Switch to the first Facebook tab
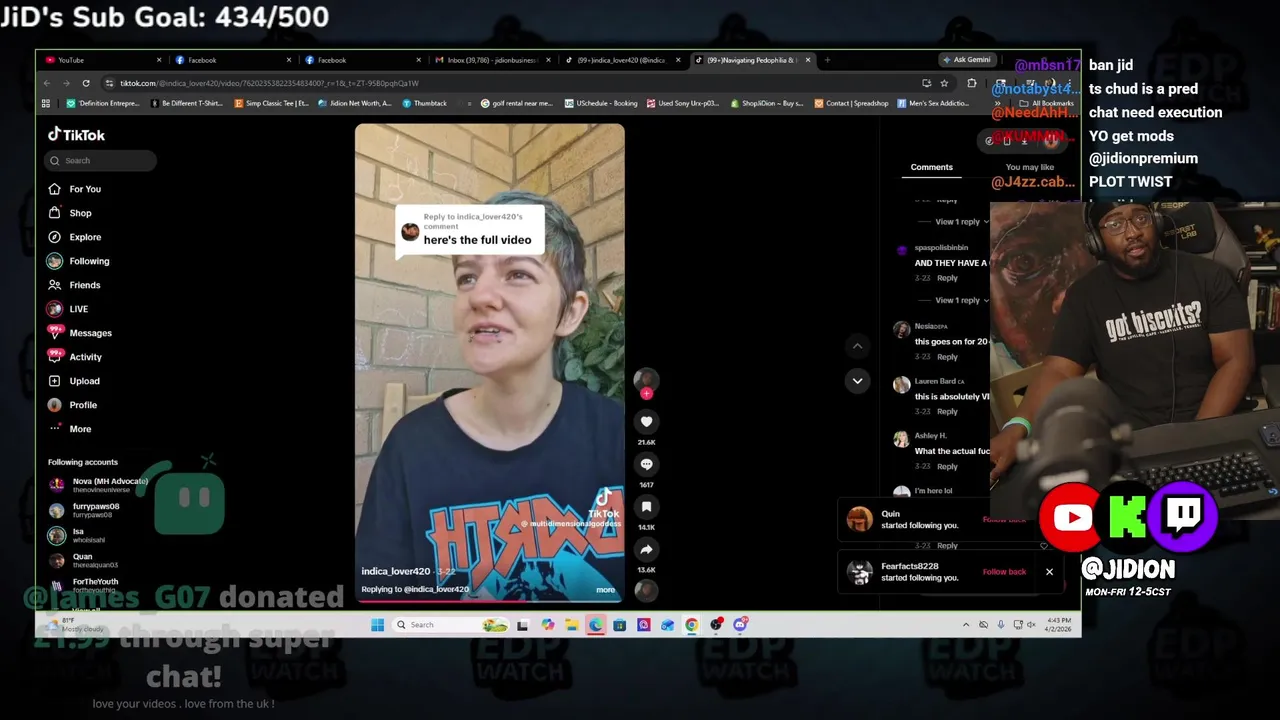 pyautogui.click(x=233, y=60)
